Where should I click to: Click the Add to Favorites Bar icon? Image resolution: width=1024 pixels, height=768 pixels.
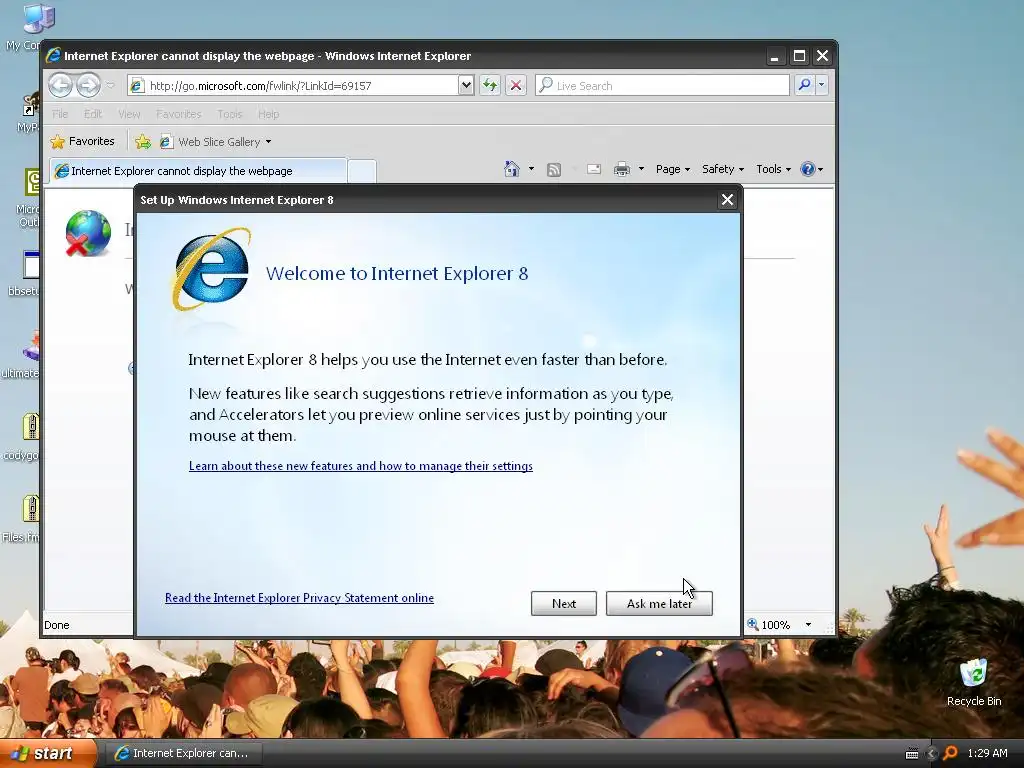coord(143,142)
